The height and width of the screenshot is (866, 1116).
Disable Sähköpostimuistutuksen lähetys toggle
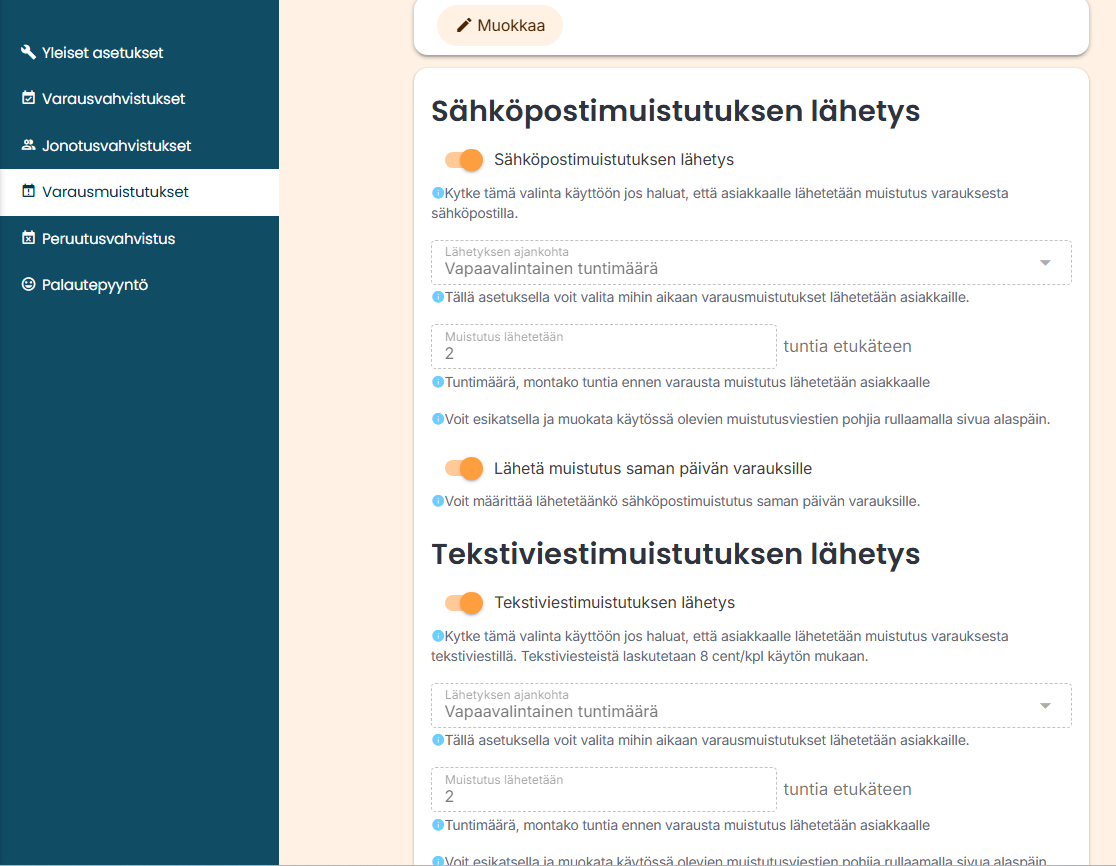[464, 160]
